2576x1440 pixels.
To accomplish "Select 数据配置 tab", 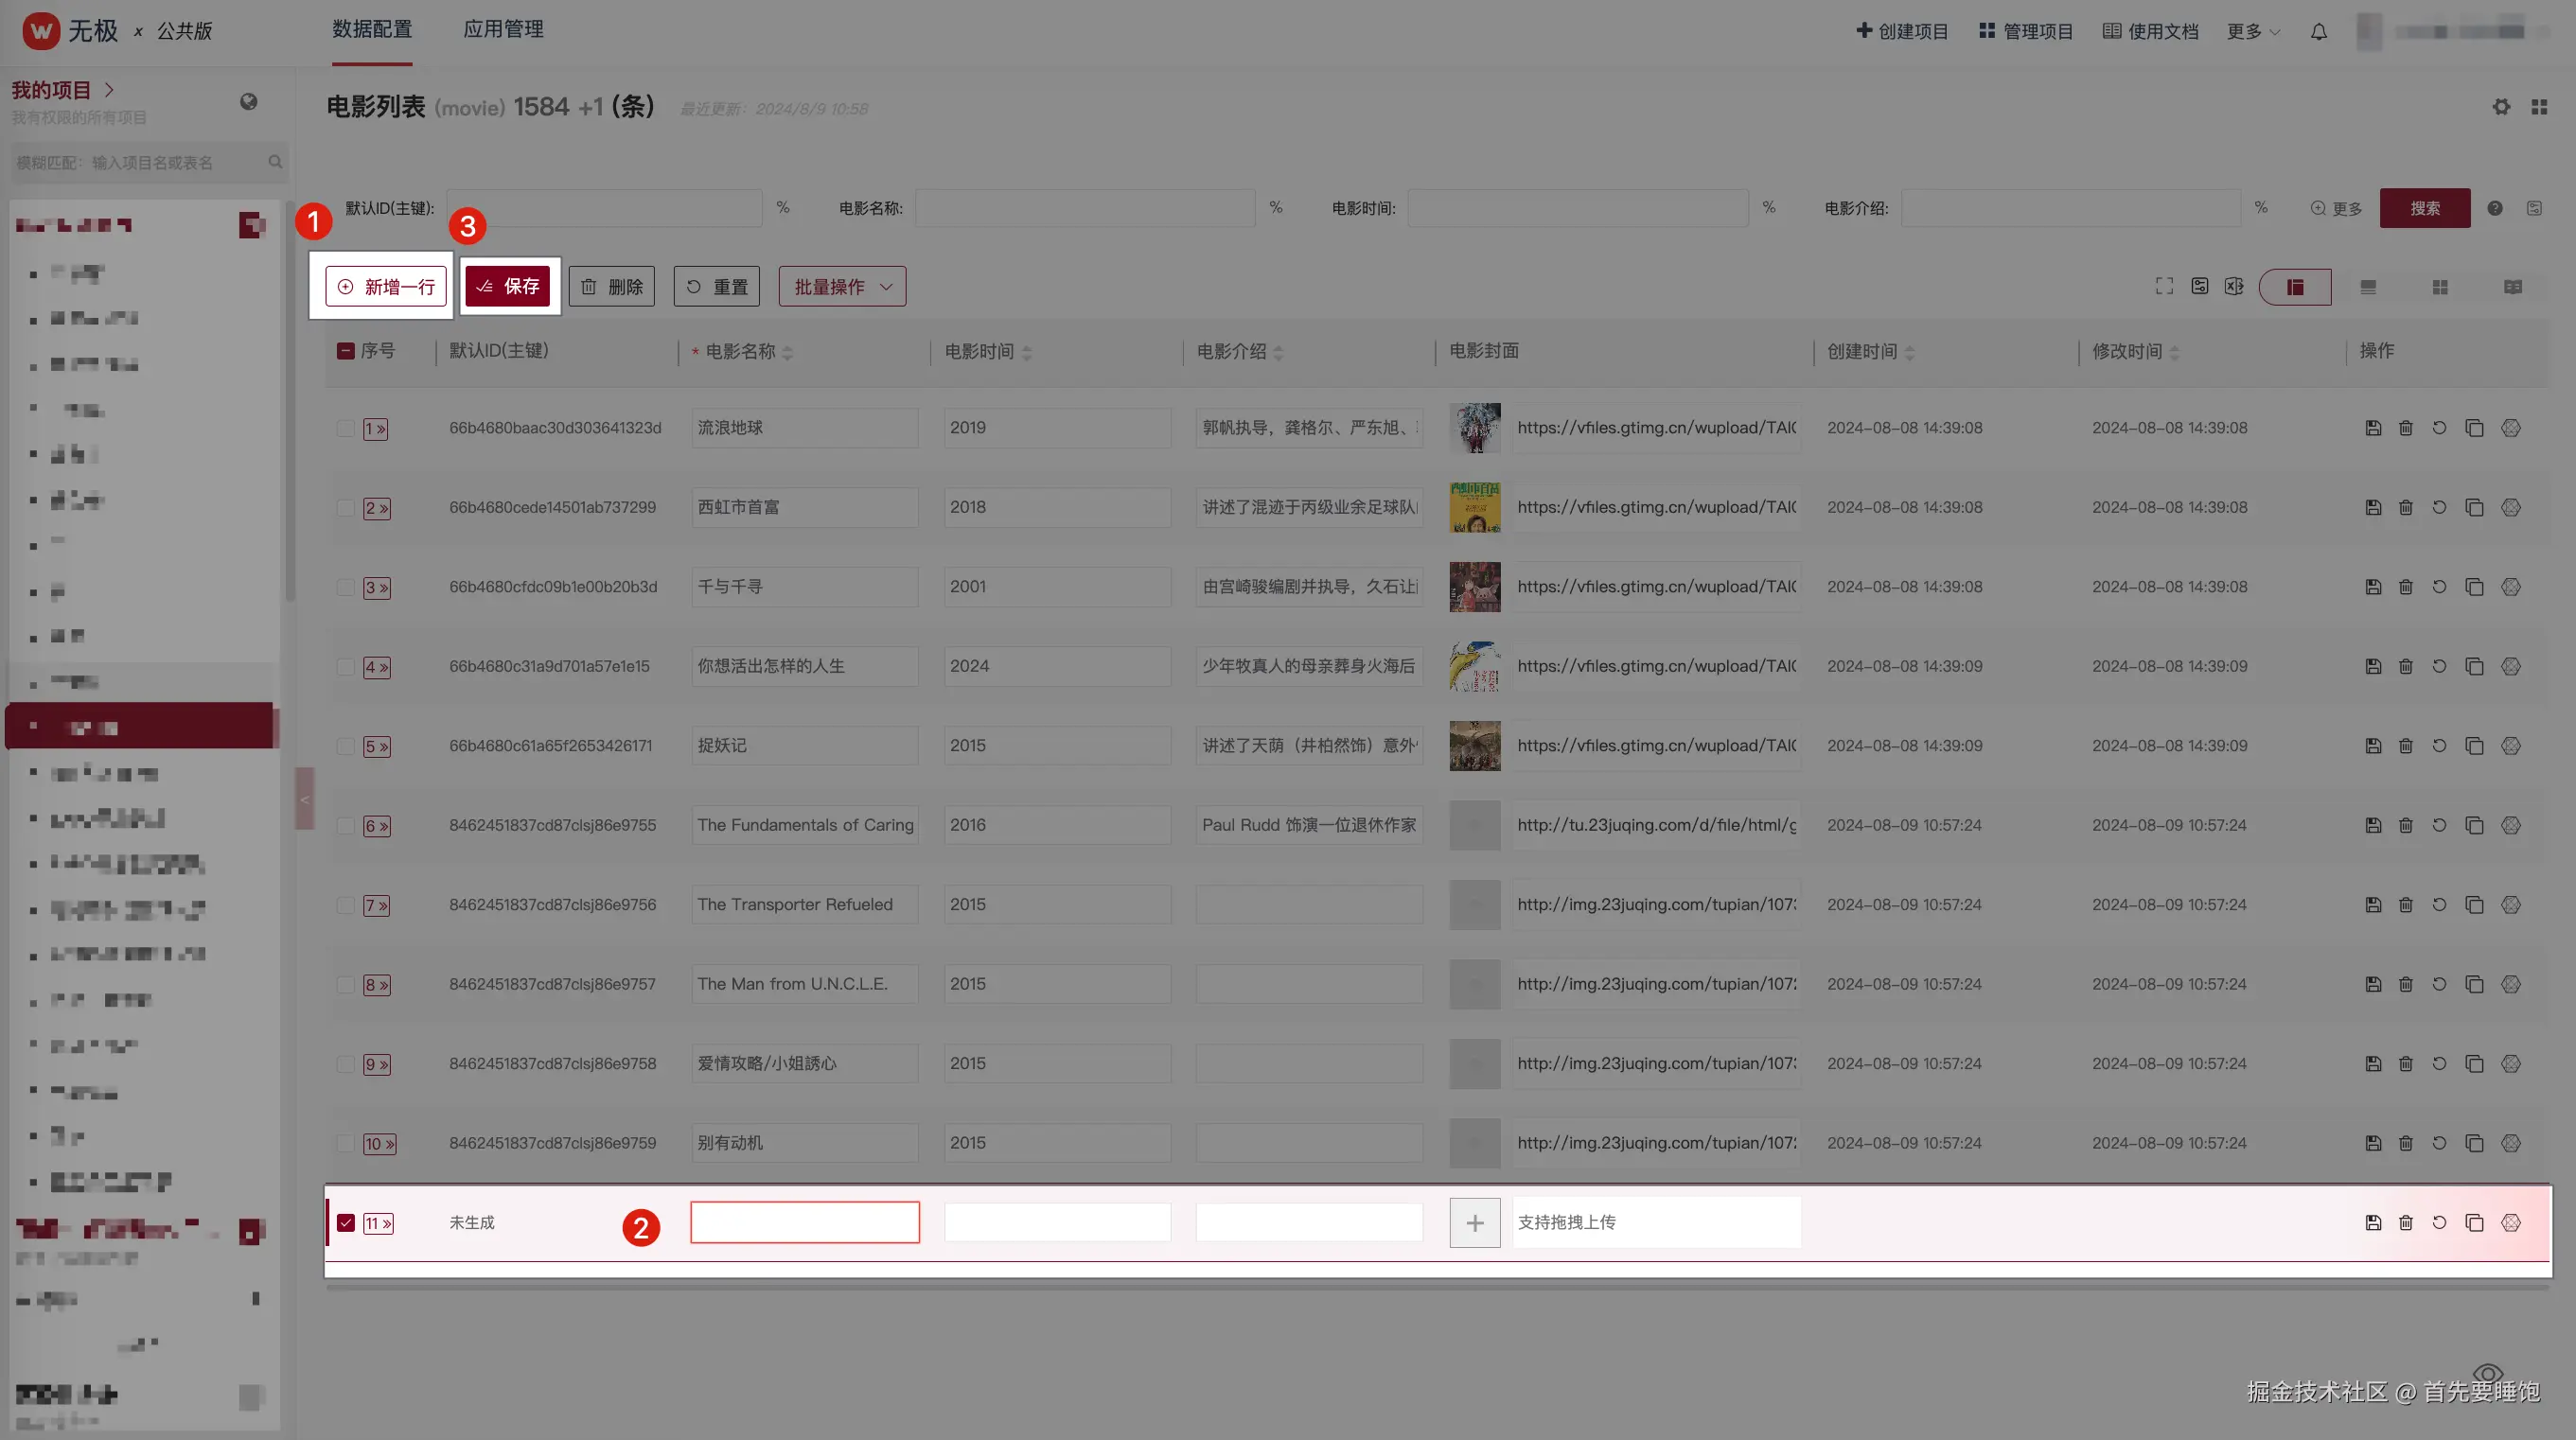I will click(372, 30).
